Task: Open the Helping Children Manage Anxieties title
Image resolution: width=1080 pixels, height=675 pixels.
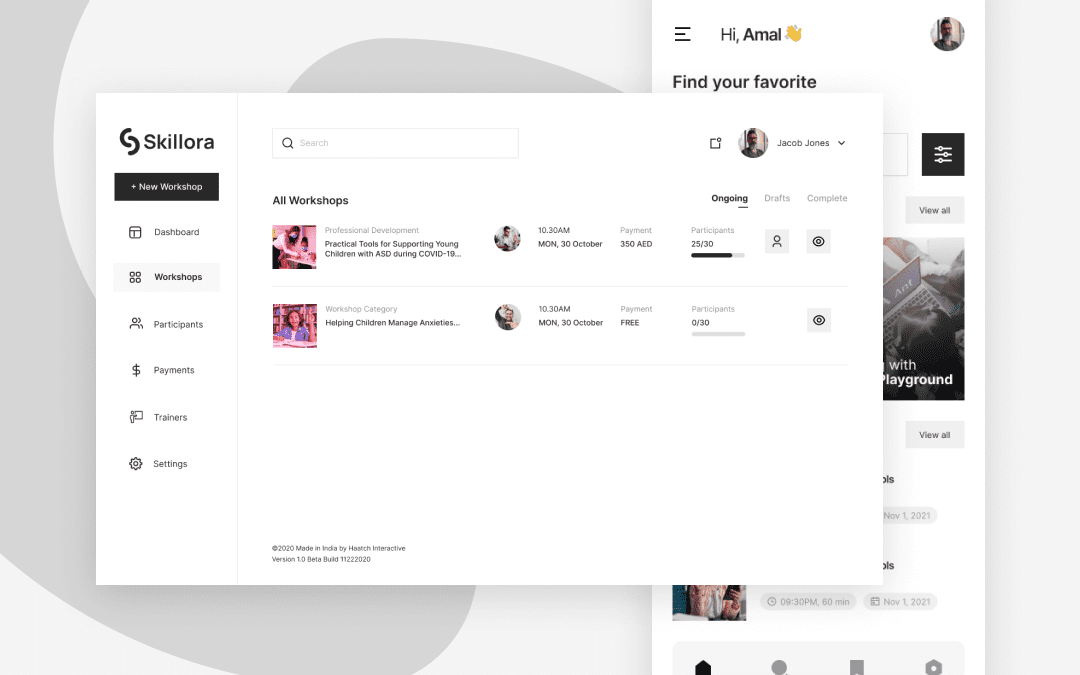Action: point(393,322)
